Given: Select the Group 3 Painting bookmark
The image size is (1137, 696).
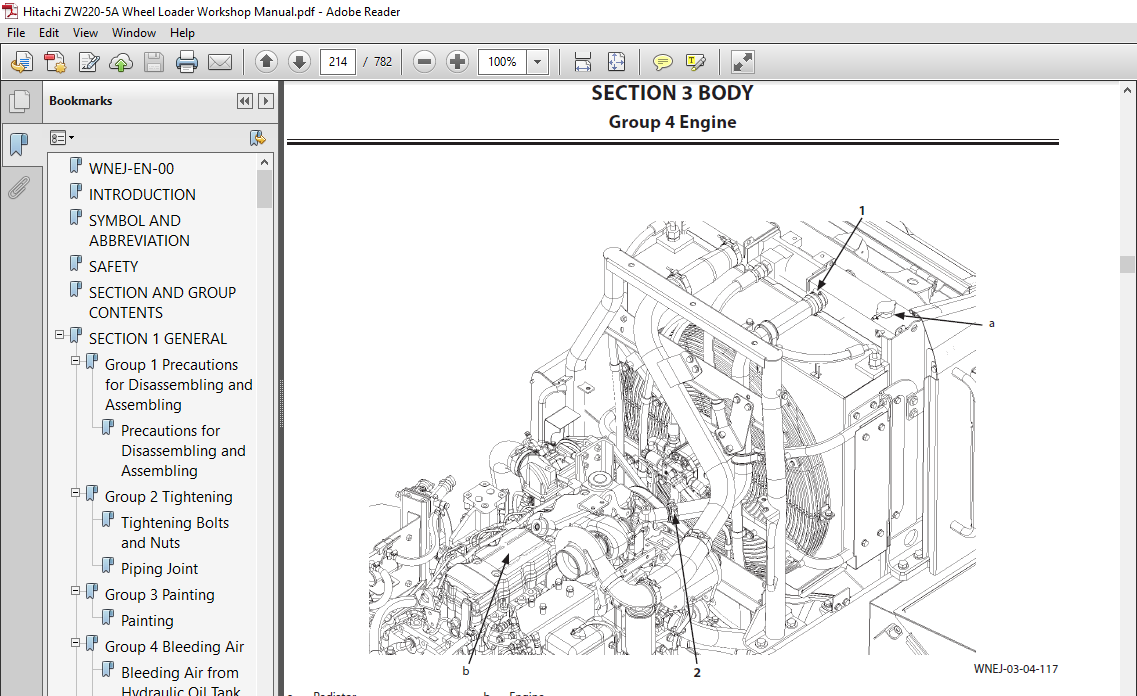Looking at the screenshot, I should (x=160, y=595).
